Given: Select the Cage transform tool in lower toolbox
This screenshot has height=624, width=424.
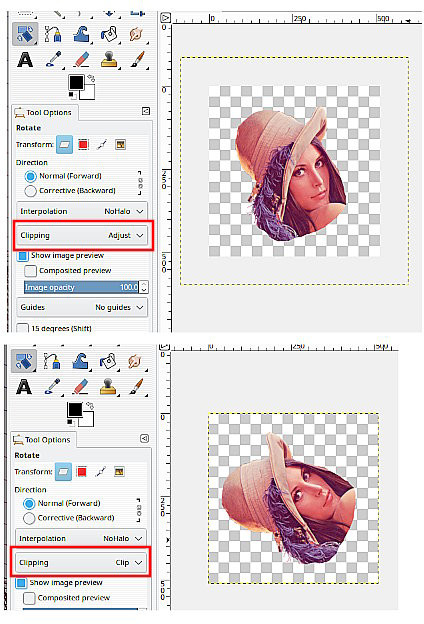Looking at the screenshot, I should coord(53,361).
